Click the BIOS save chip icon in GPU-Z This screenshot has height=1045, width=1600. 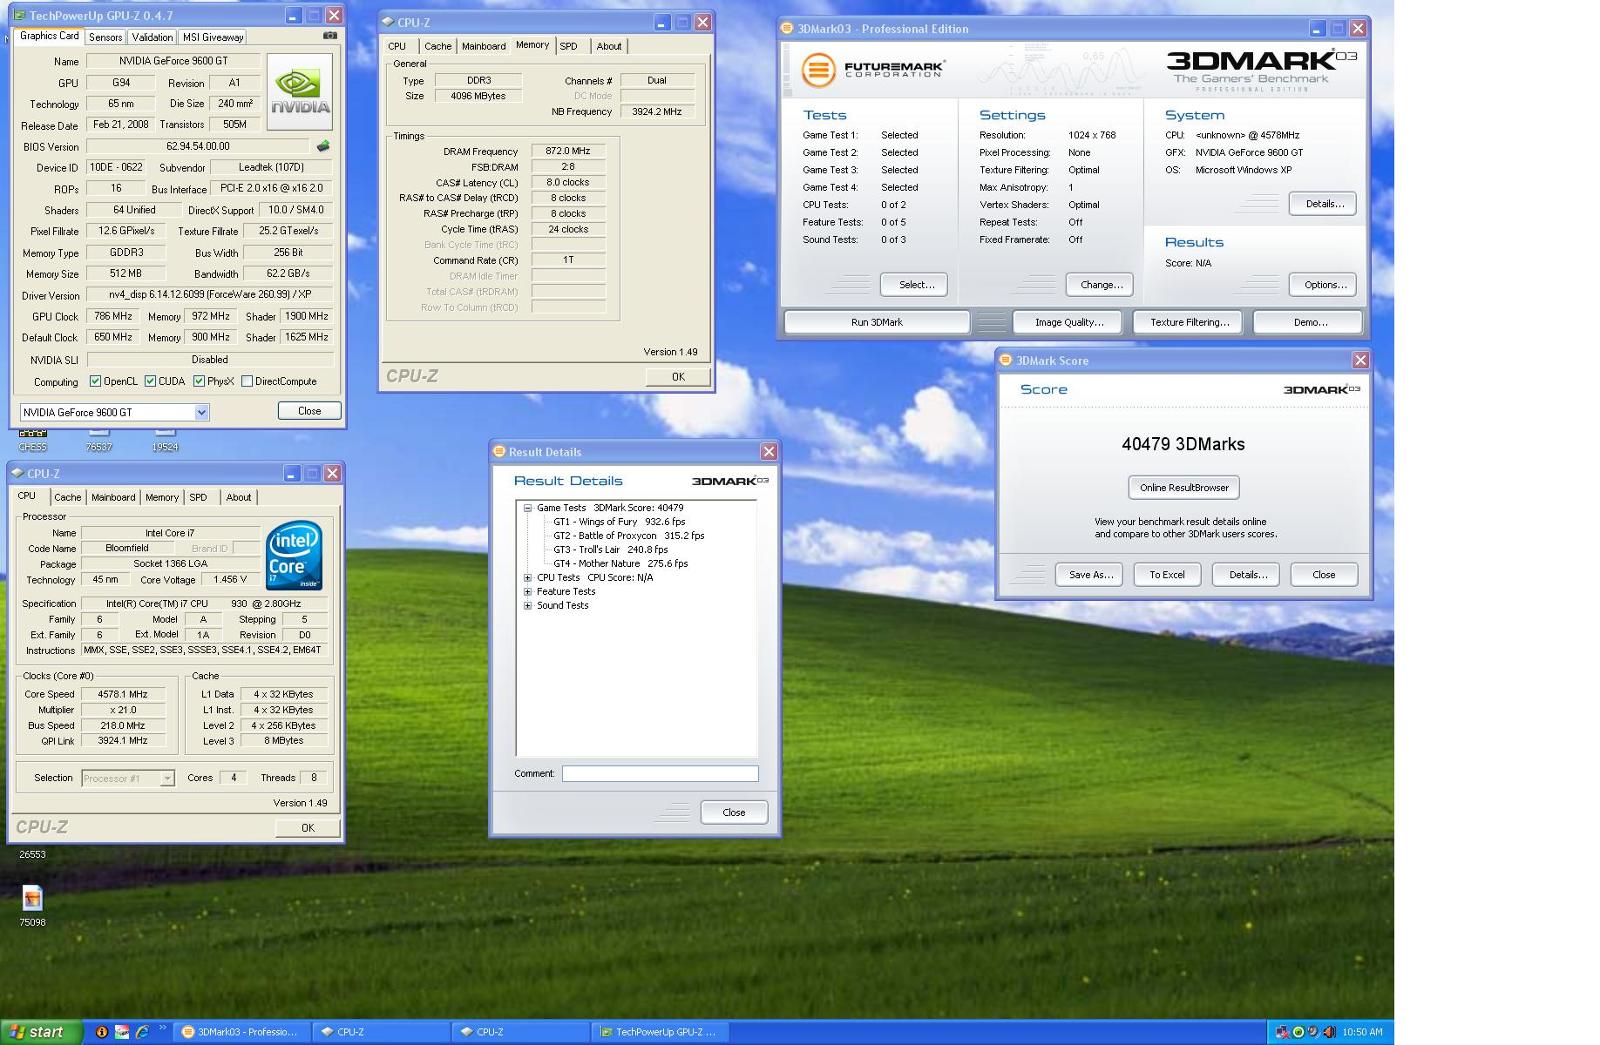(323, 146)
